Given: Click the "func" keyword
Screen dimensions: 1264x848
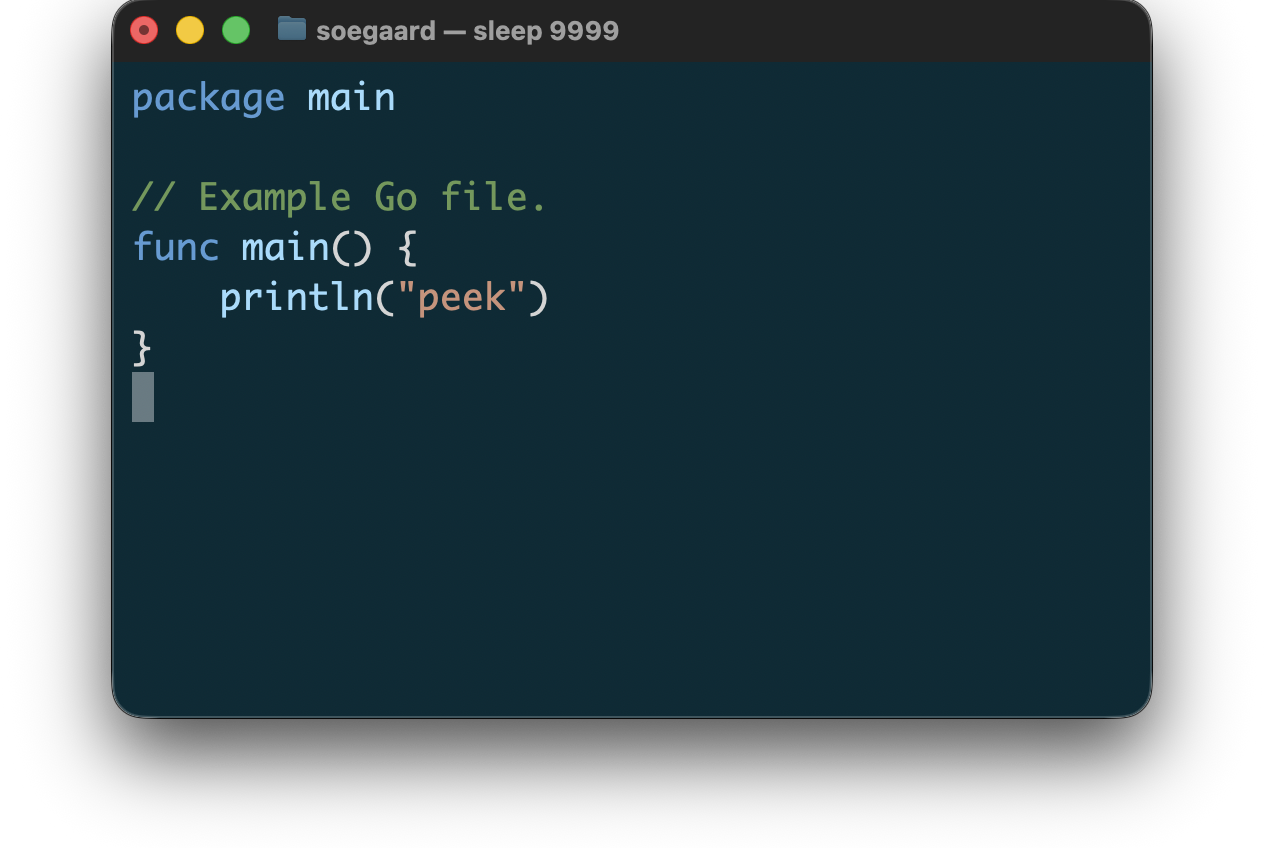Looking at the screenshot, I should pos(175,247).
